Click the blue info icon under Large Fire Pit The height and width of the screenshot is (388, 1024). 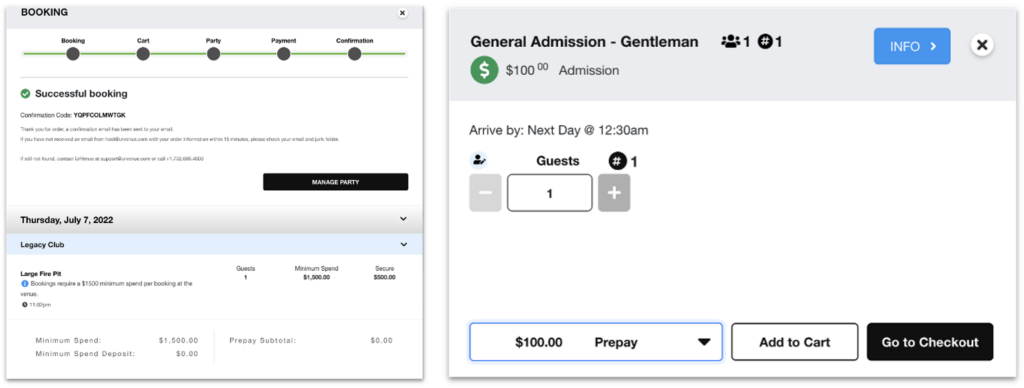pyautogui.click(x=25, y=284)
